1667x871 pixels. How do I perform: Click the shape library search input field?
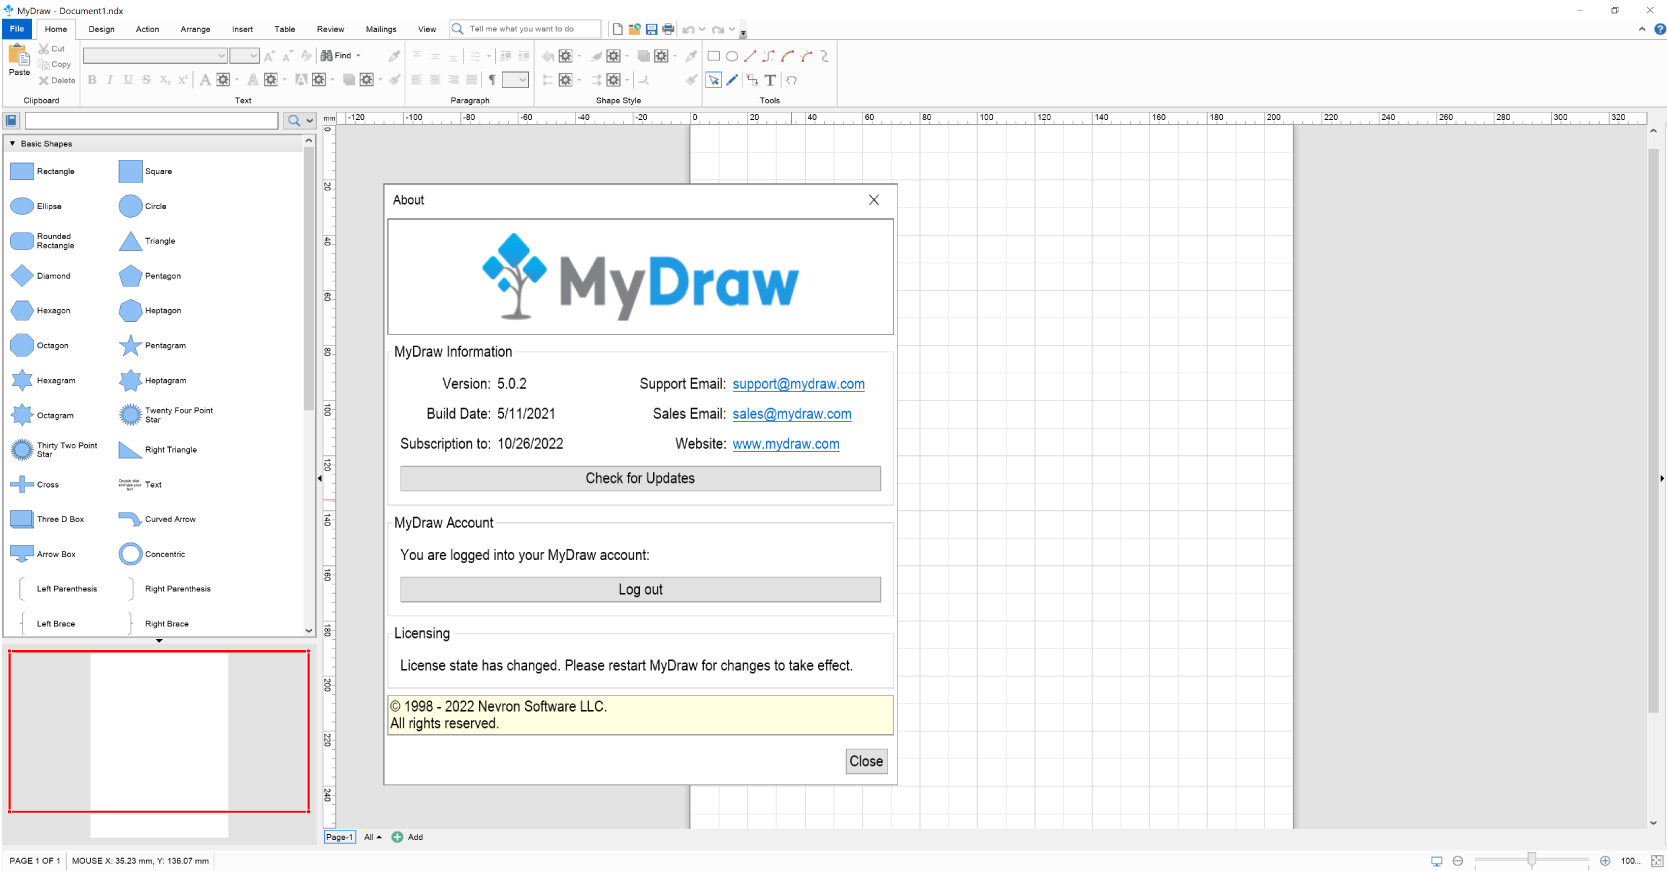point(151,121)
